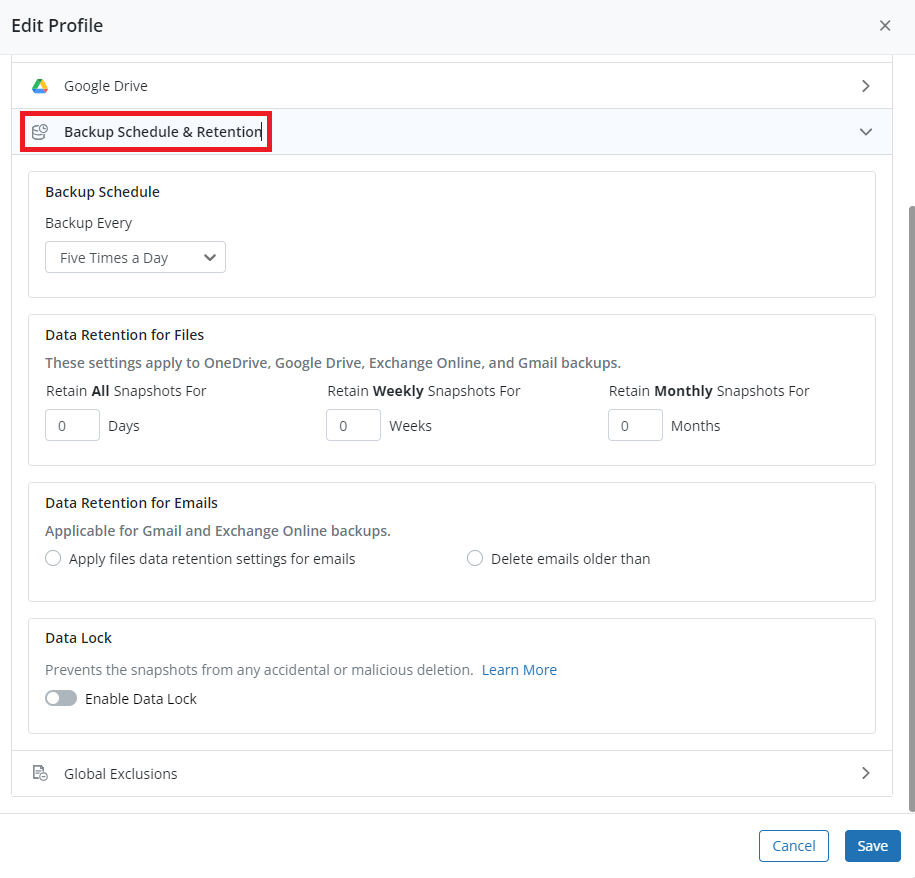The height and width of the screenshot is (878, 915).
Task: Click the 'Data Retention for Files' heading
Action: click(125, 335)
